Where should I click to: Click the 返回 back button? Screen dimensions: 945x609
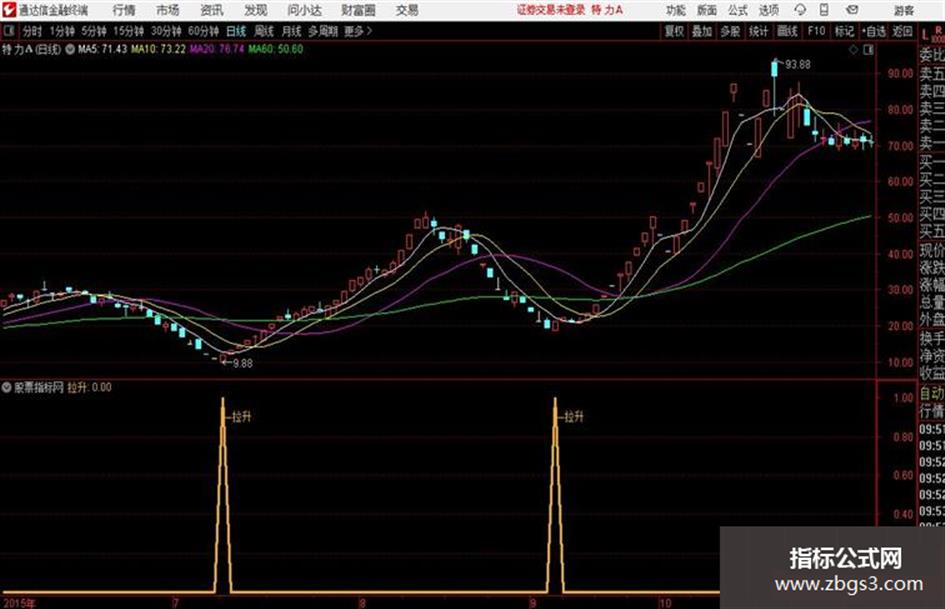pos(902,31)
